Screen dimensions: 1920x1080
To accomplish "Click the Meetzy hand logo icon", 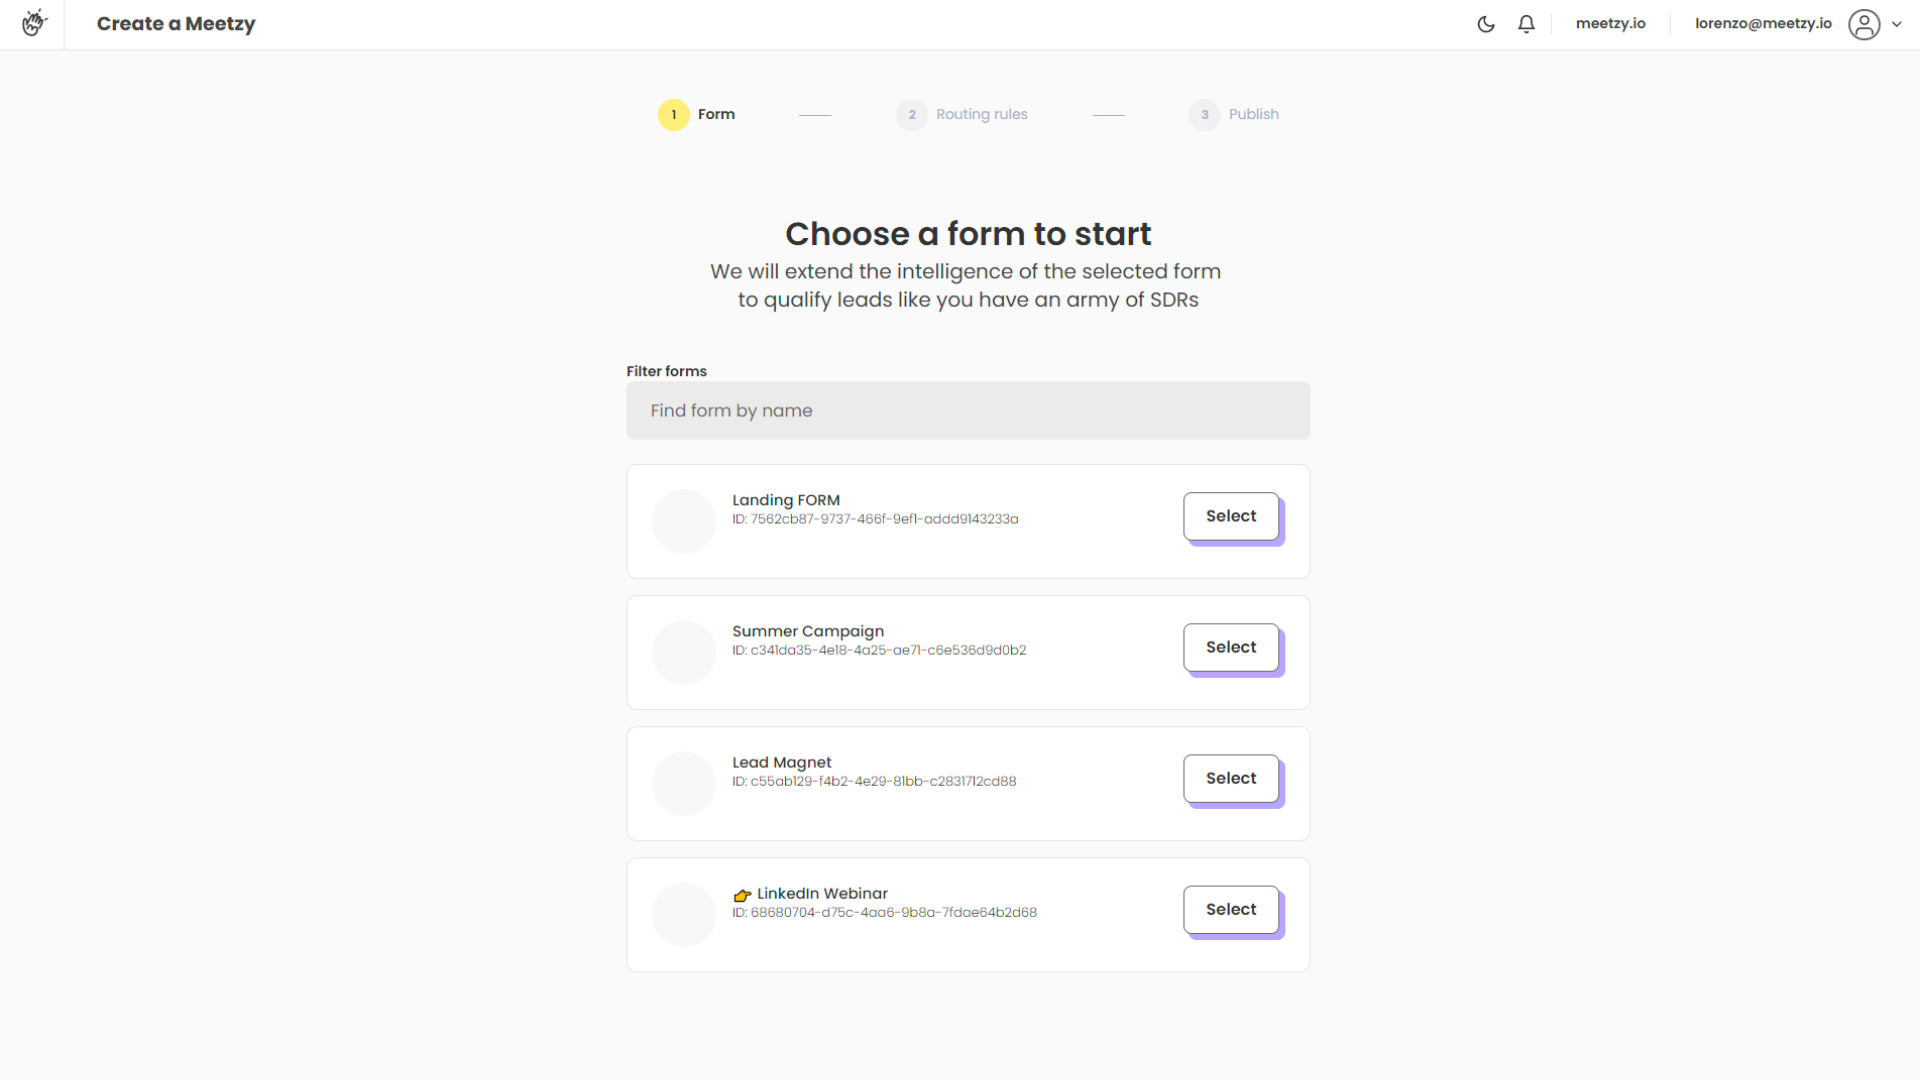I will [34, 22].
